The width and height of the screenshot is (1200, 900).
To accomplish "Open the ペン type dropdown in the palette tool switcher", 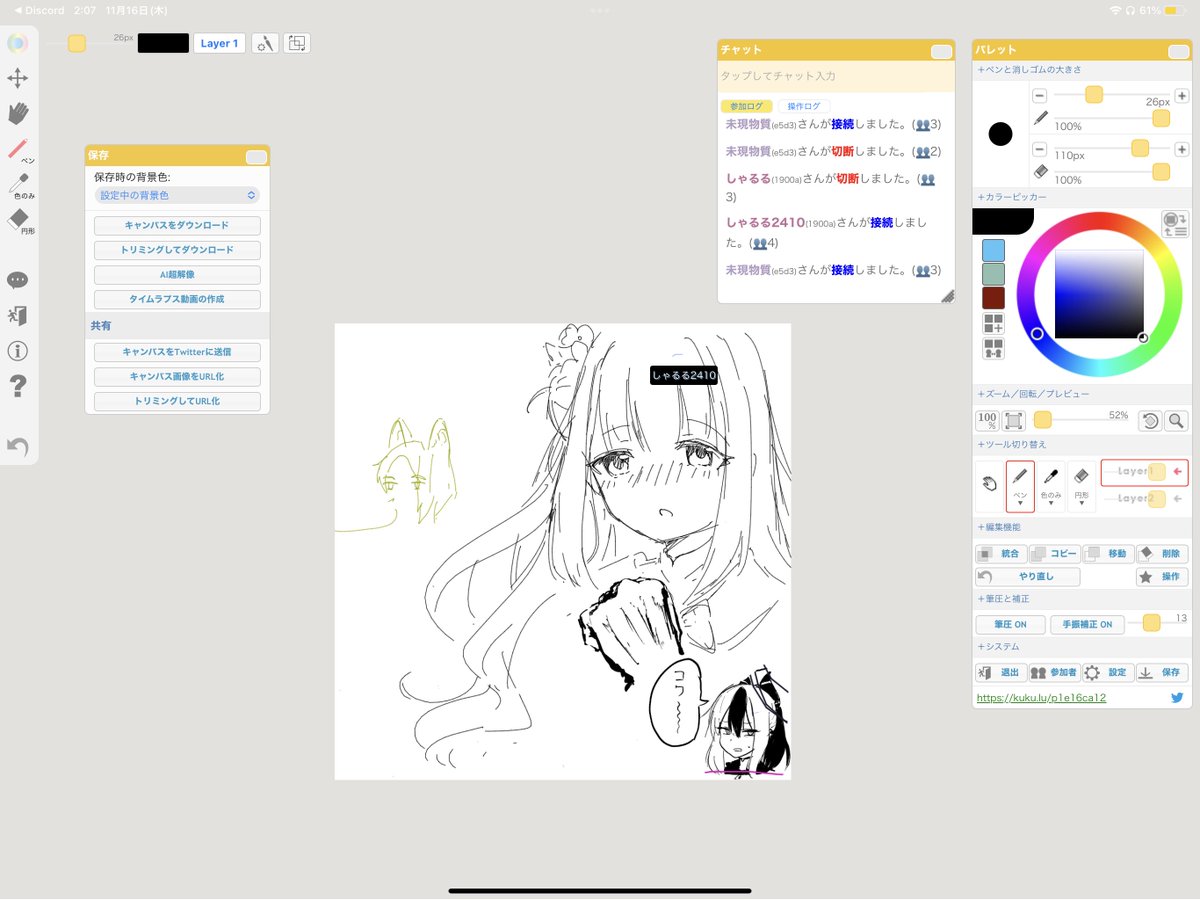I will pos(1020,487).
